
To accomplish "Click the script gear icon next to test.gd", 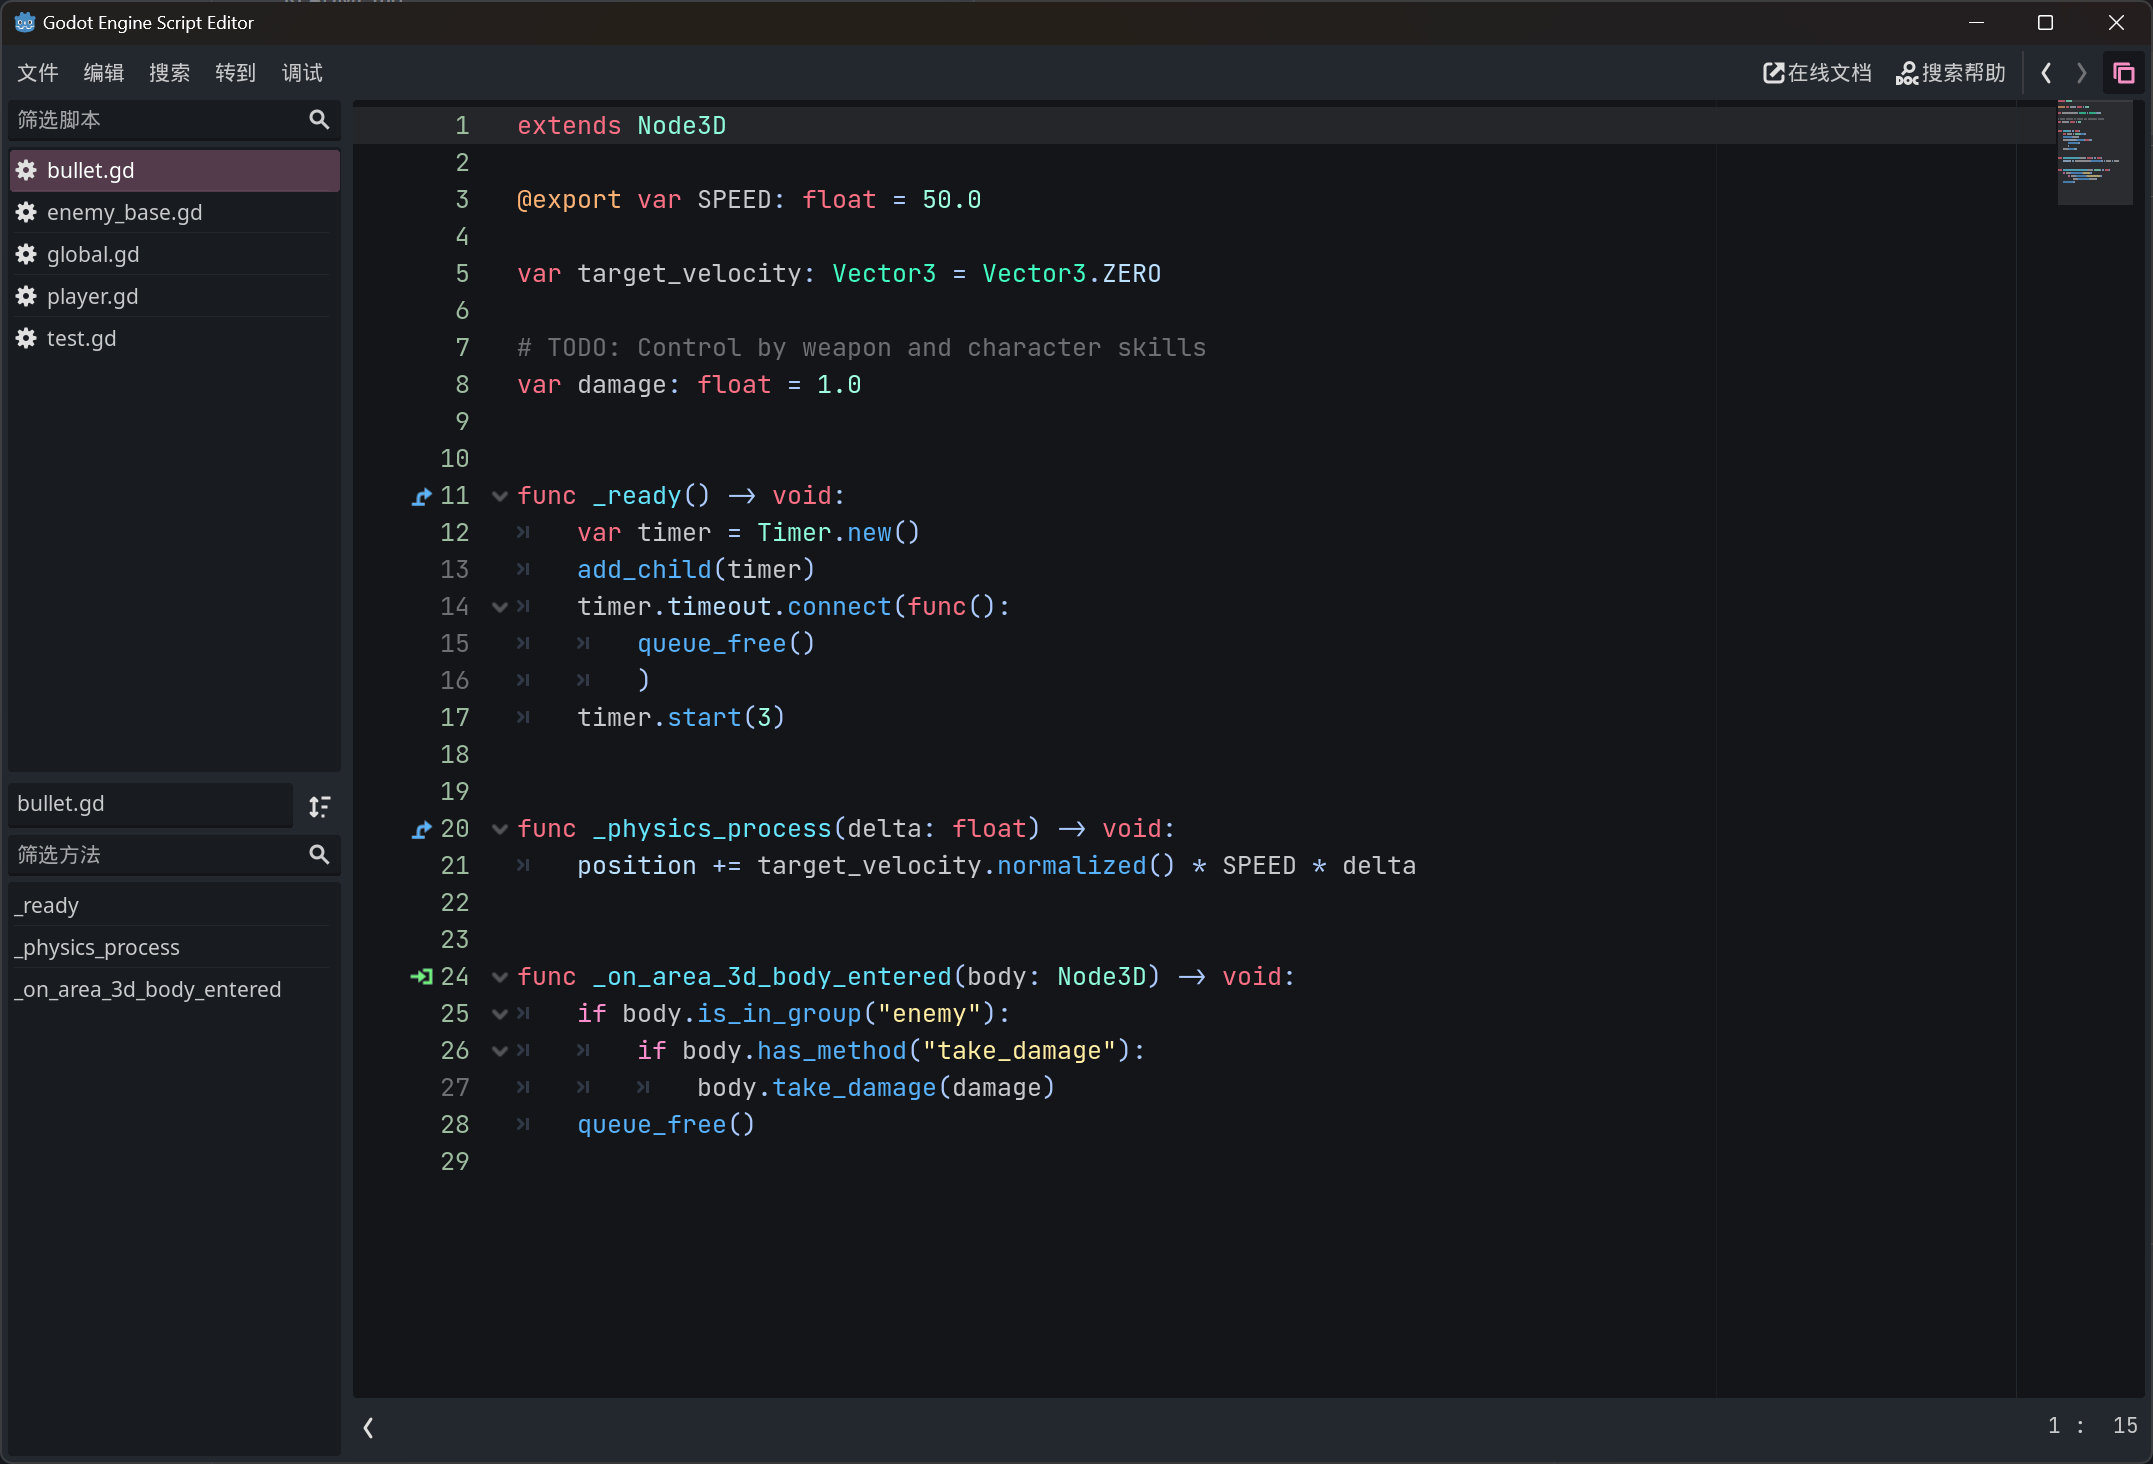I will (x=25, y=338).
